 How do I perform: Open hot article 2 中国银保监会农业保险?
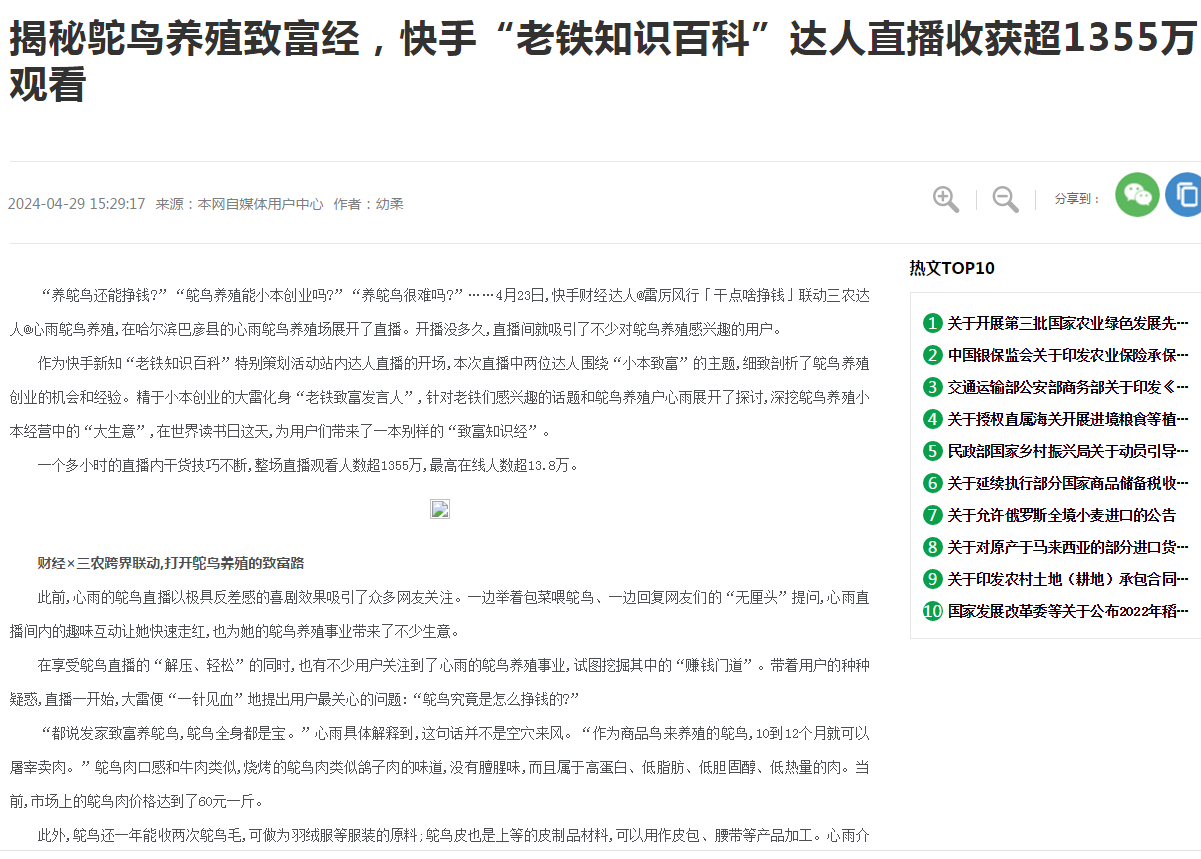[x=1068, y=355]
